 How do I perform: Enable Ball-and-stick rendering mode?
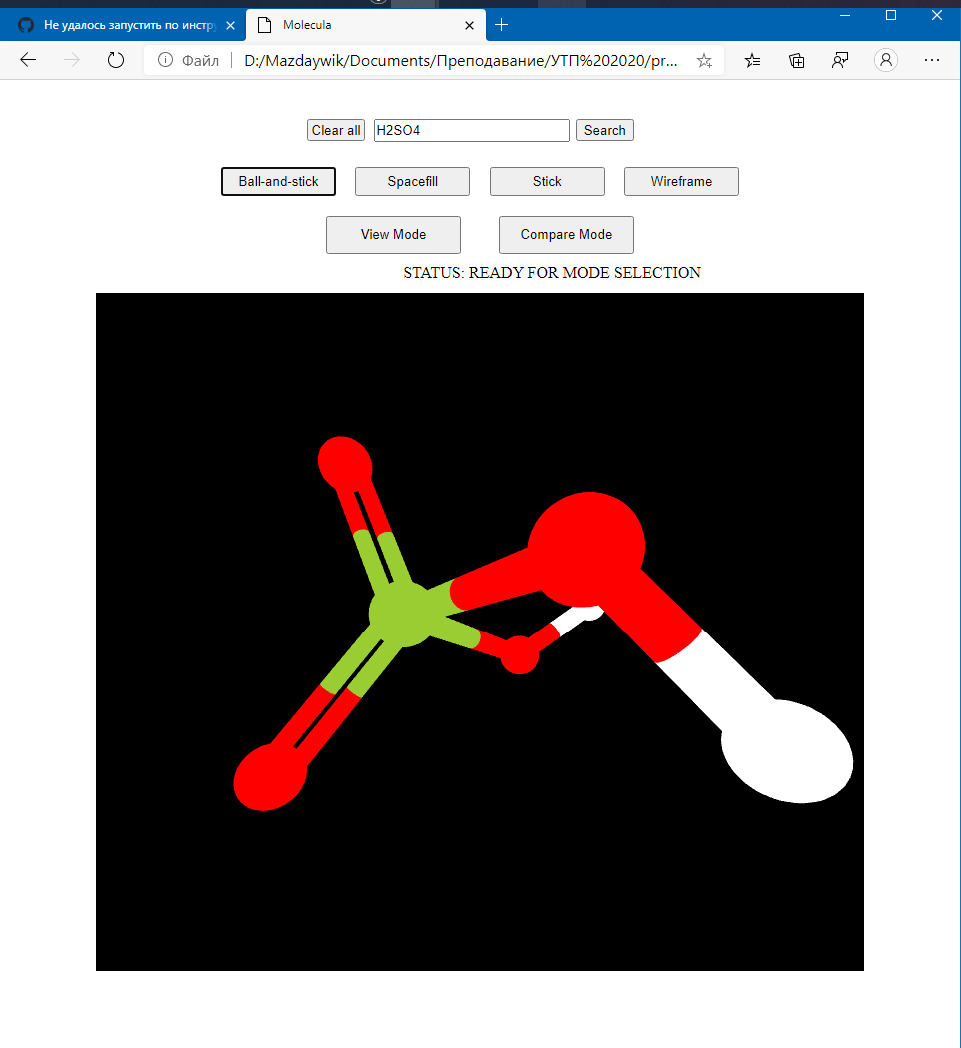click(x=278, y=181)
